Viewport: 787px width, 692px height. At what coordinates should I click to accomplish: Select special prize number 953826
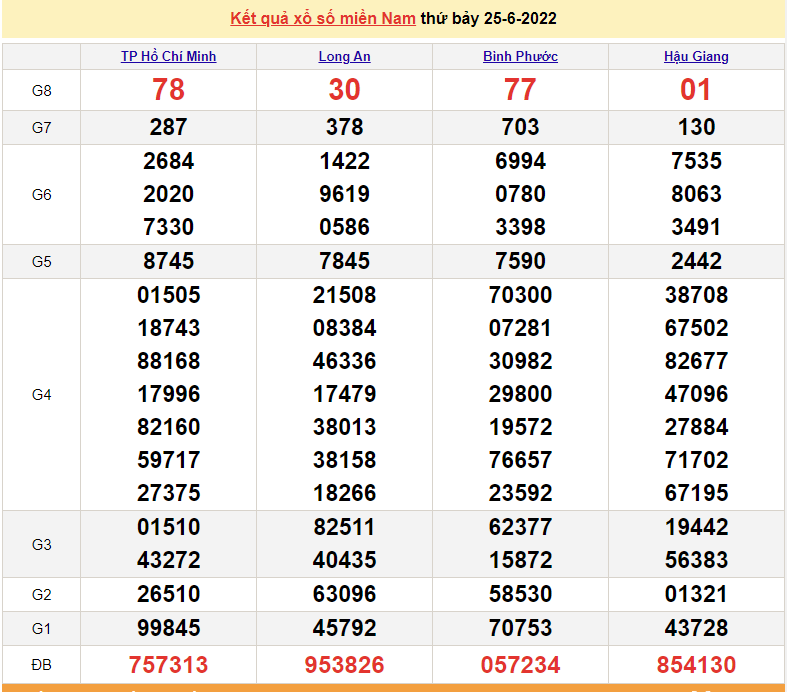pyautogui.click(x=344, y=665)
